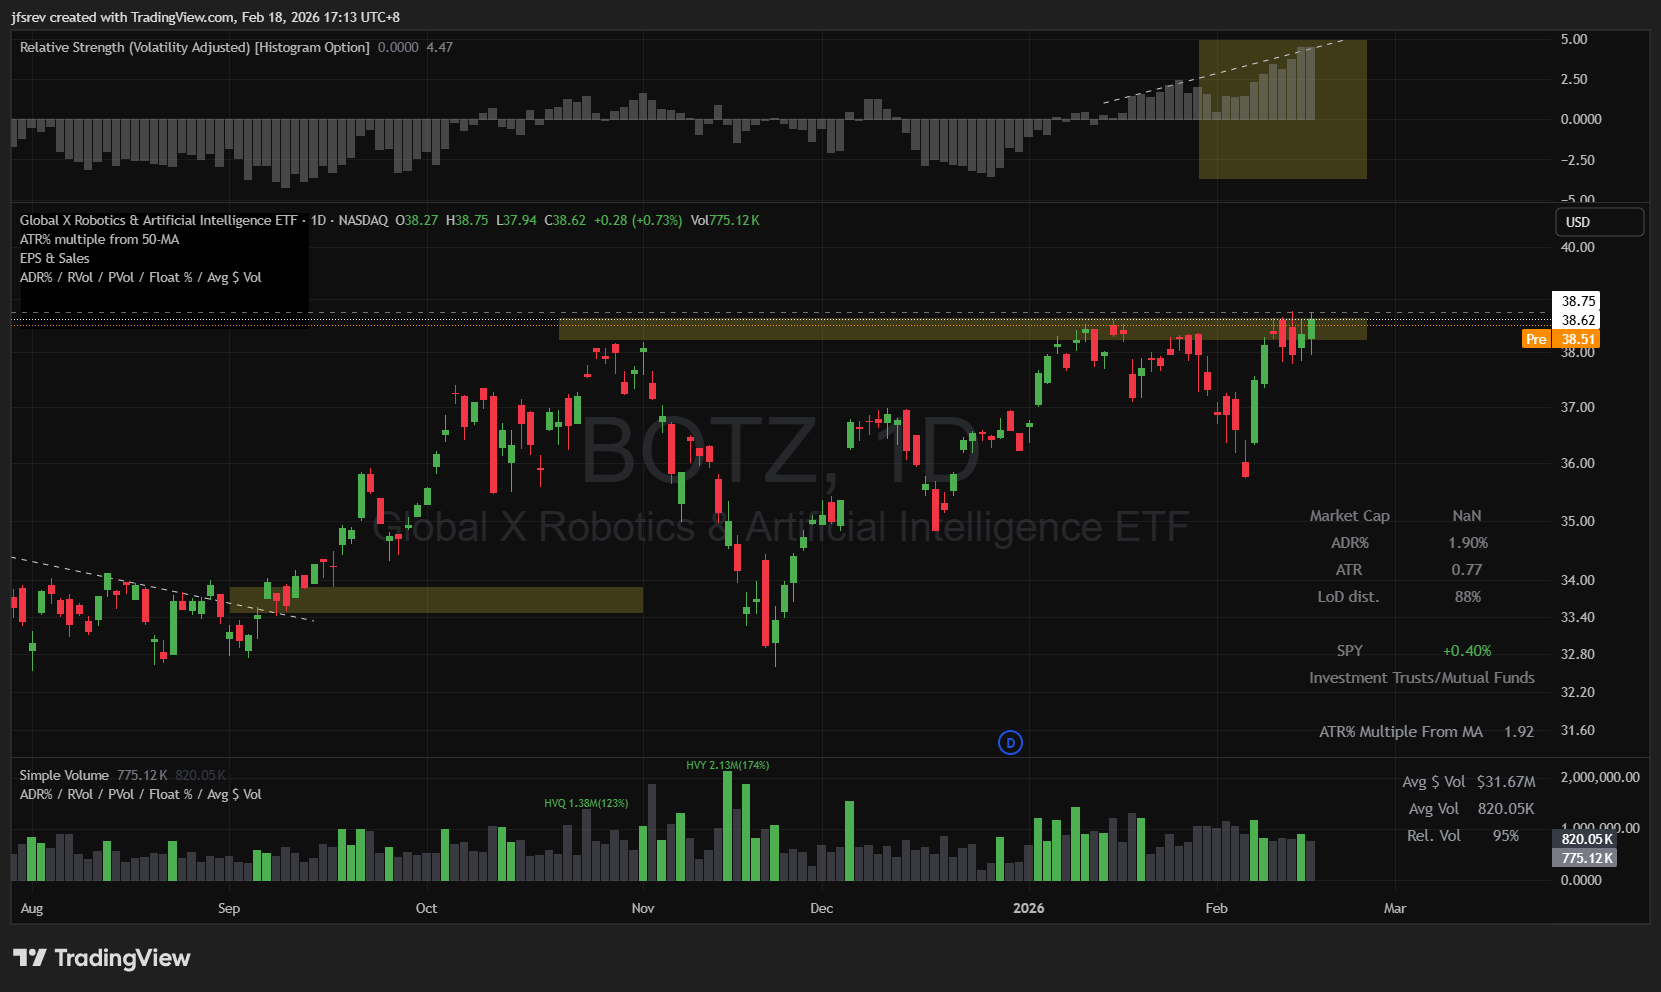Click the low price L37.94
1661x992 pixels.
pyautogui.click(x=516, y=220)
